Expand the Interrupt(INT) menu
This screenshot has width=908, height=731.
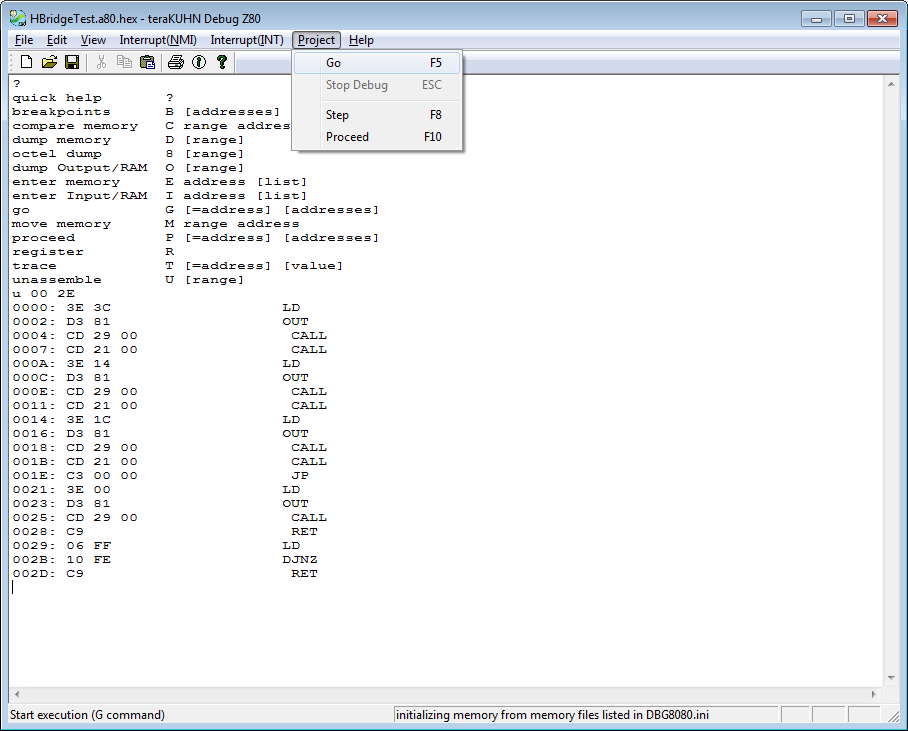[x=247, y=40]
